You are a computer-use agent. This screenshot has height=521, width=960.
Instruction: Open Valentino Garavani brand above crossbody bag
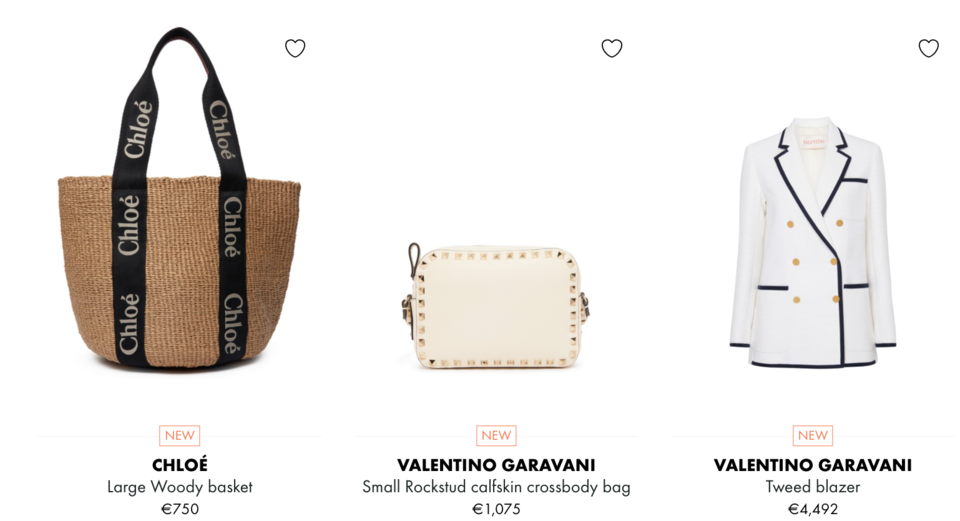[x=496, y=465]
